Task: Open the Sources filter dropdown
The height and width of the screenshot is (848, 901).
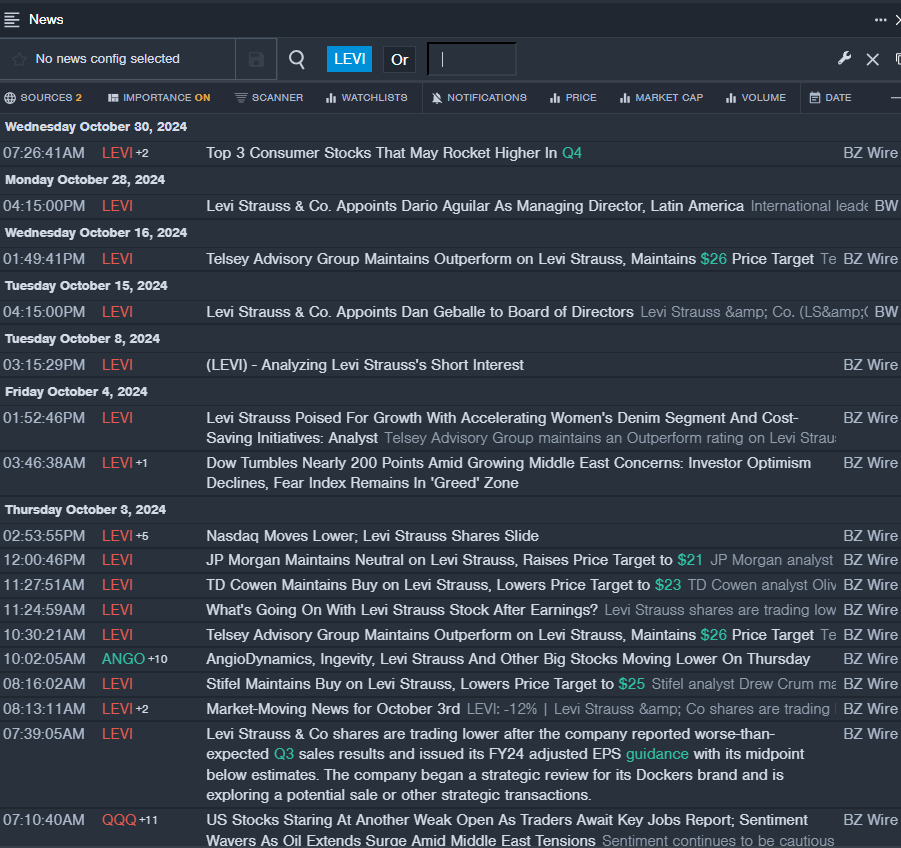Action: 43,98
